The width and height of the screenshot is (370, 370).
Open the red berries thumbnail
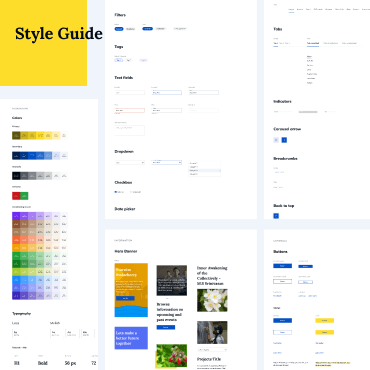point(172,356)
